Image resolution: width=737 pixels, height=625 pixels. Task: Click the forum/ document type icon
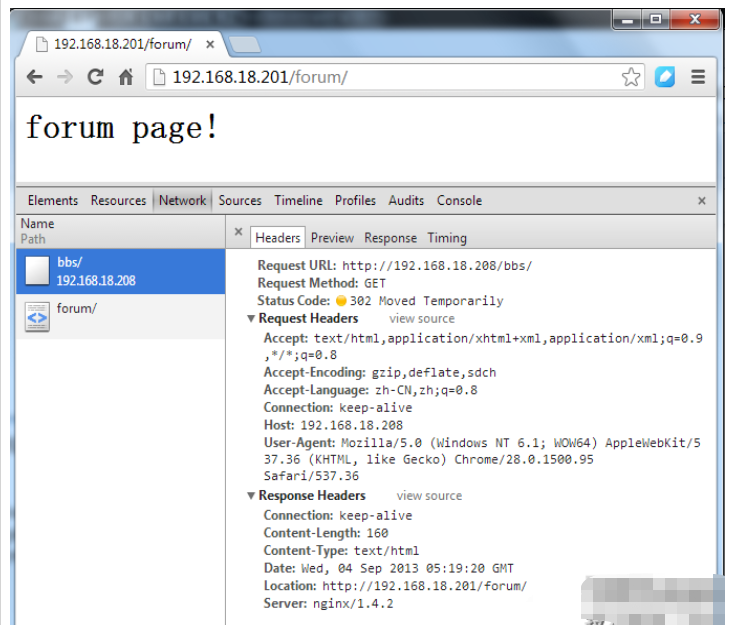click(37, 317)
